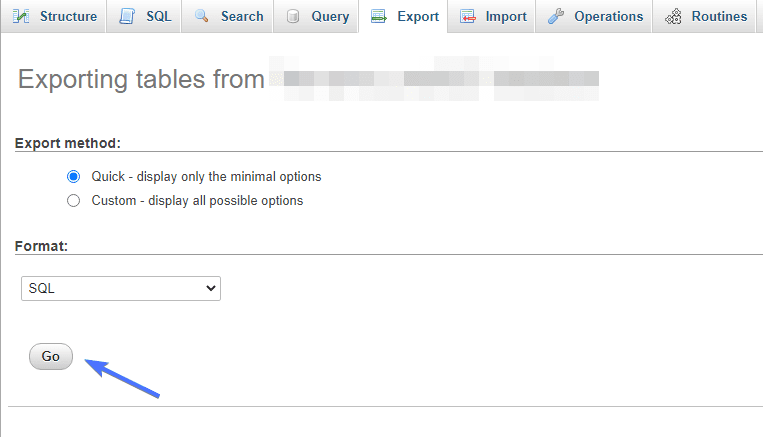Image resolution: width=763 pixels, height=437 pixels.
Task: Open the Operations tab
Action: click(594, 17)
